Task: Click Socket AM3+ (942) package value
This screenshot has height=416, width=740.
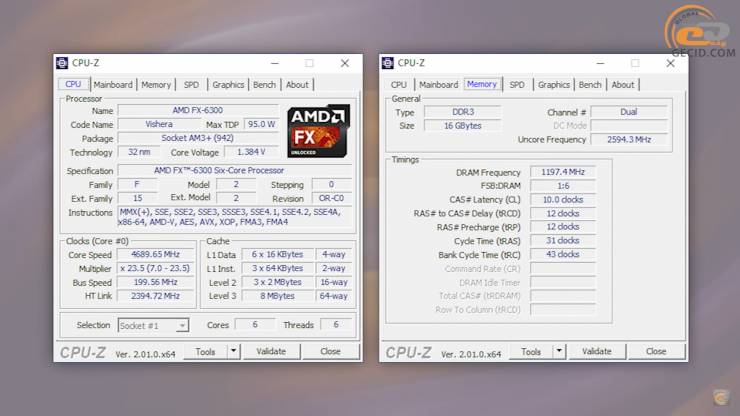Action: 198,138
